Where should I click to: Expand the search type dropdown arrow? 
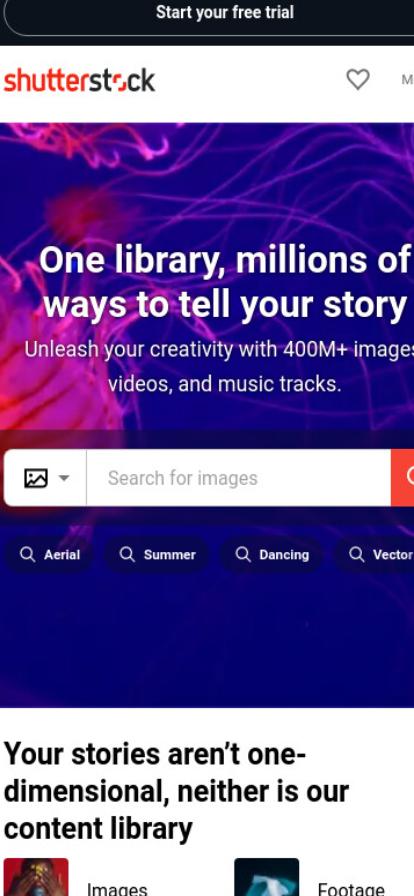click(x=64, y=478)
